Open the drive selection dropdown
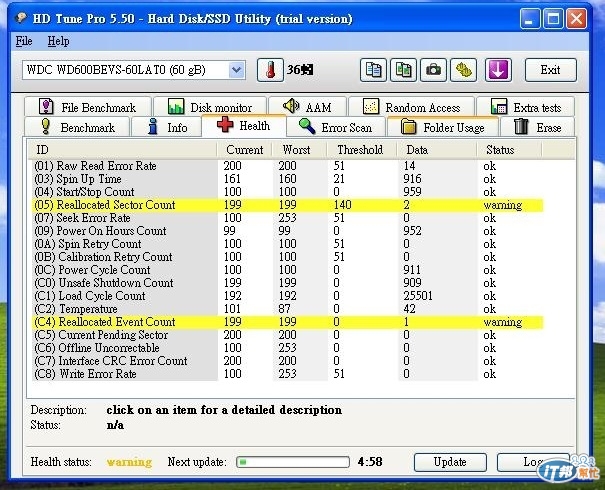 (236, 70)
